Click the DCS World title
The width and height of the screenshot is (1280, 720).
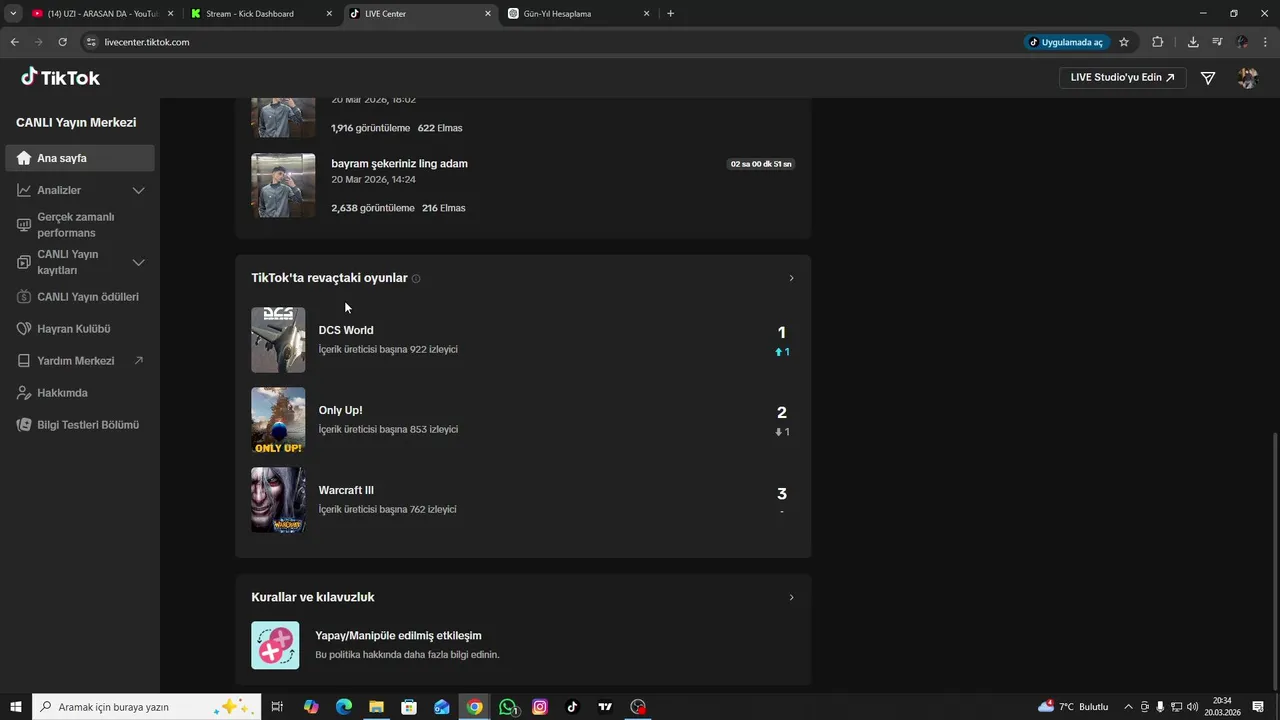click(346, 330)
